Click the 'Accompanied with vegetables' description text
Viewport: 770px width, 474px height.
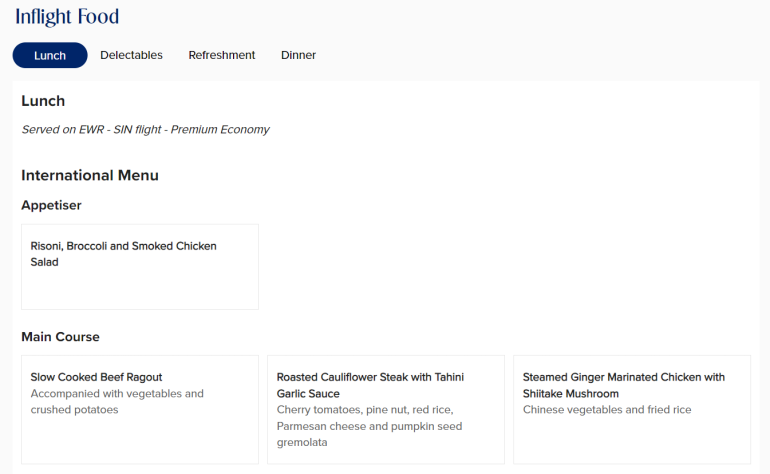tap(117, 394)
